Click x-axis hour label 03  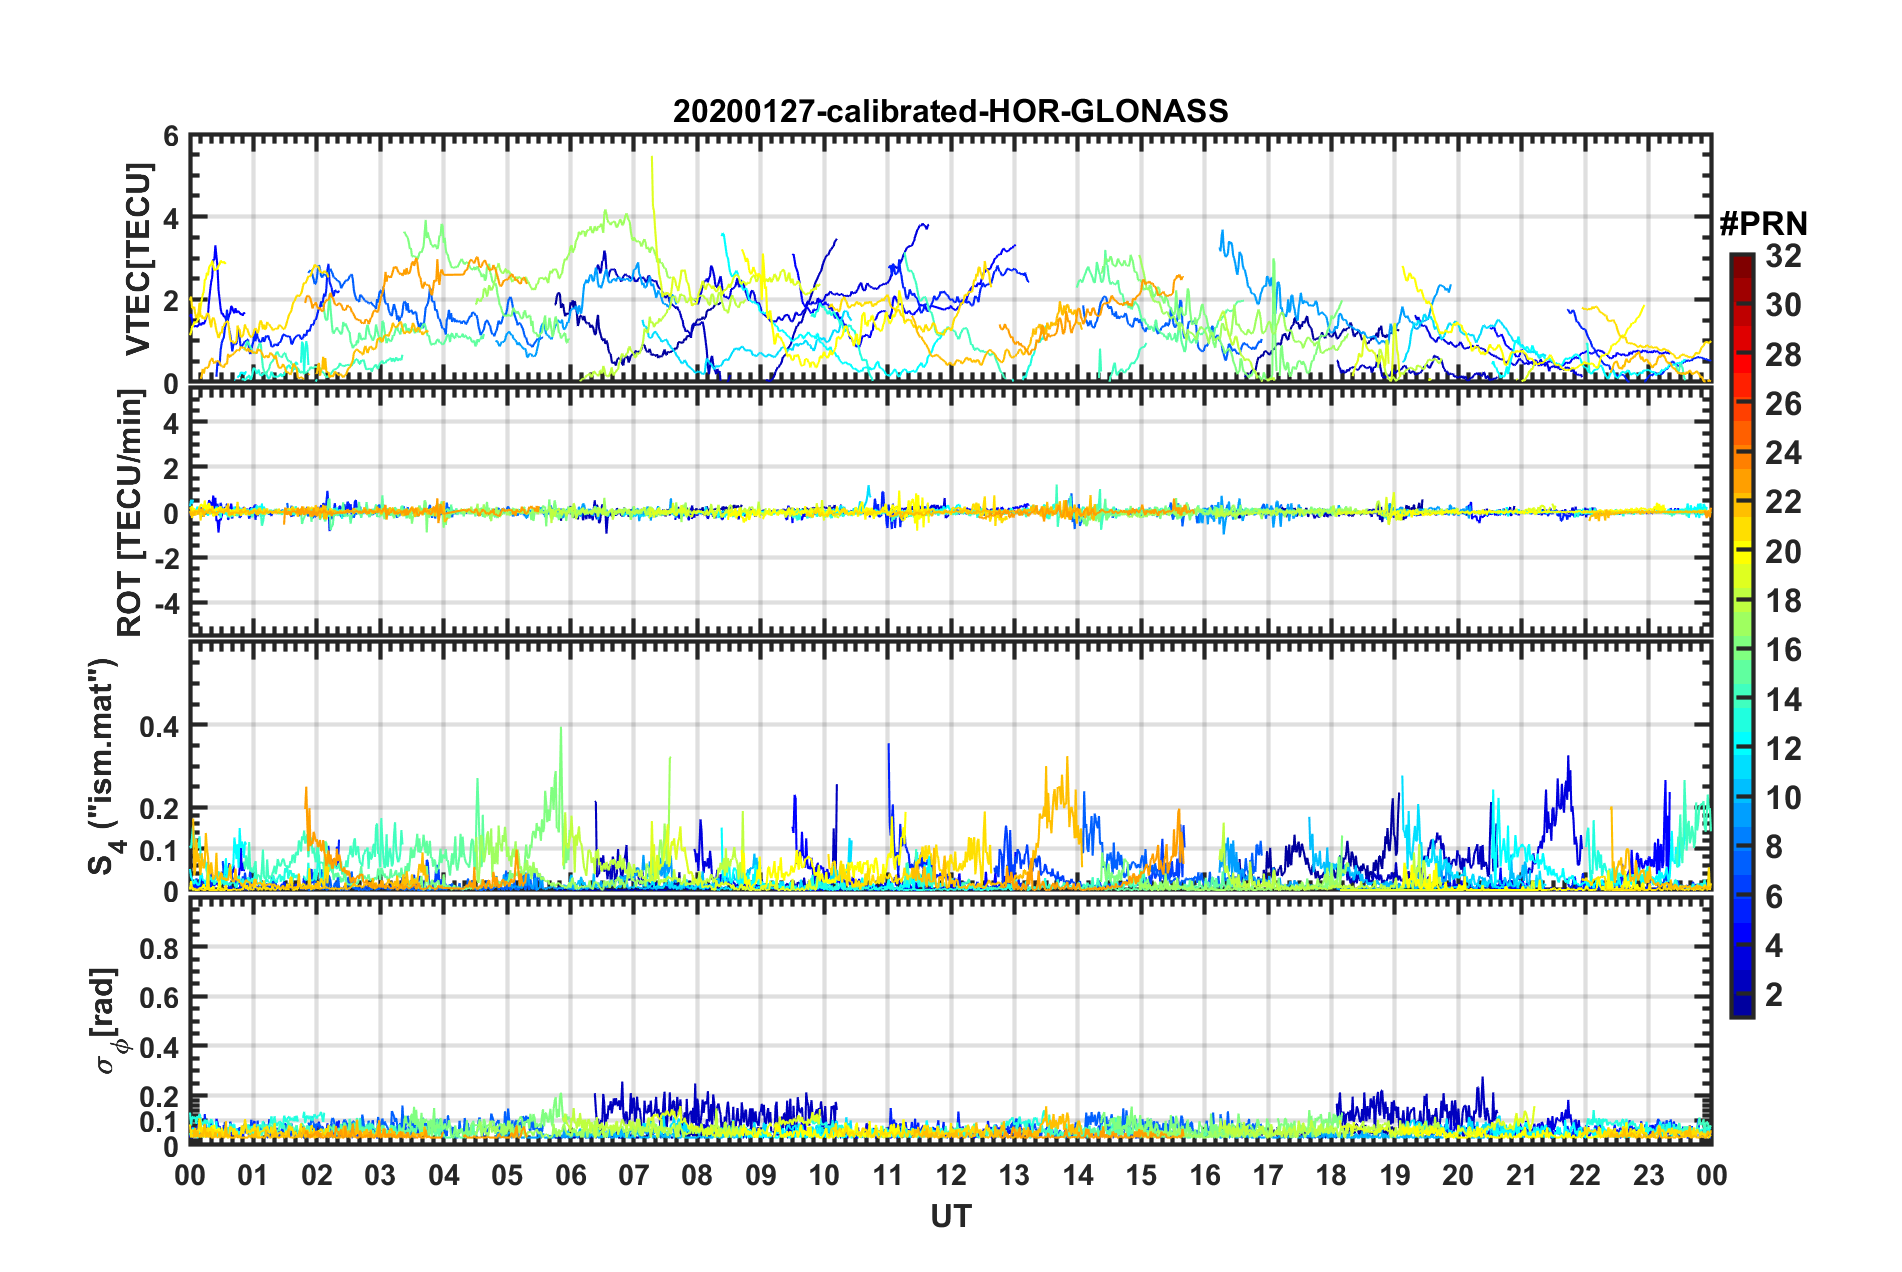(x=380, y=1175)
